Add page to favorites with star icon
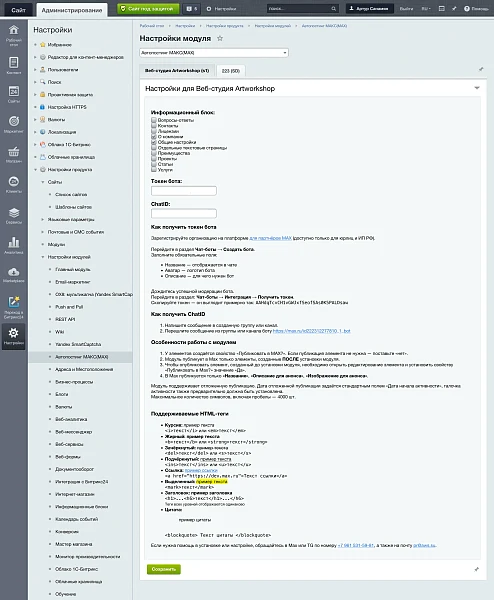The image size is (494, 600). (x=220, y=38)
